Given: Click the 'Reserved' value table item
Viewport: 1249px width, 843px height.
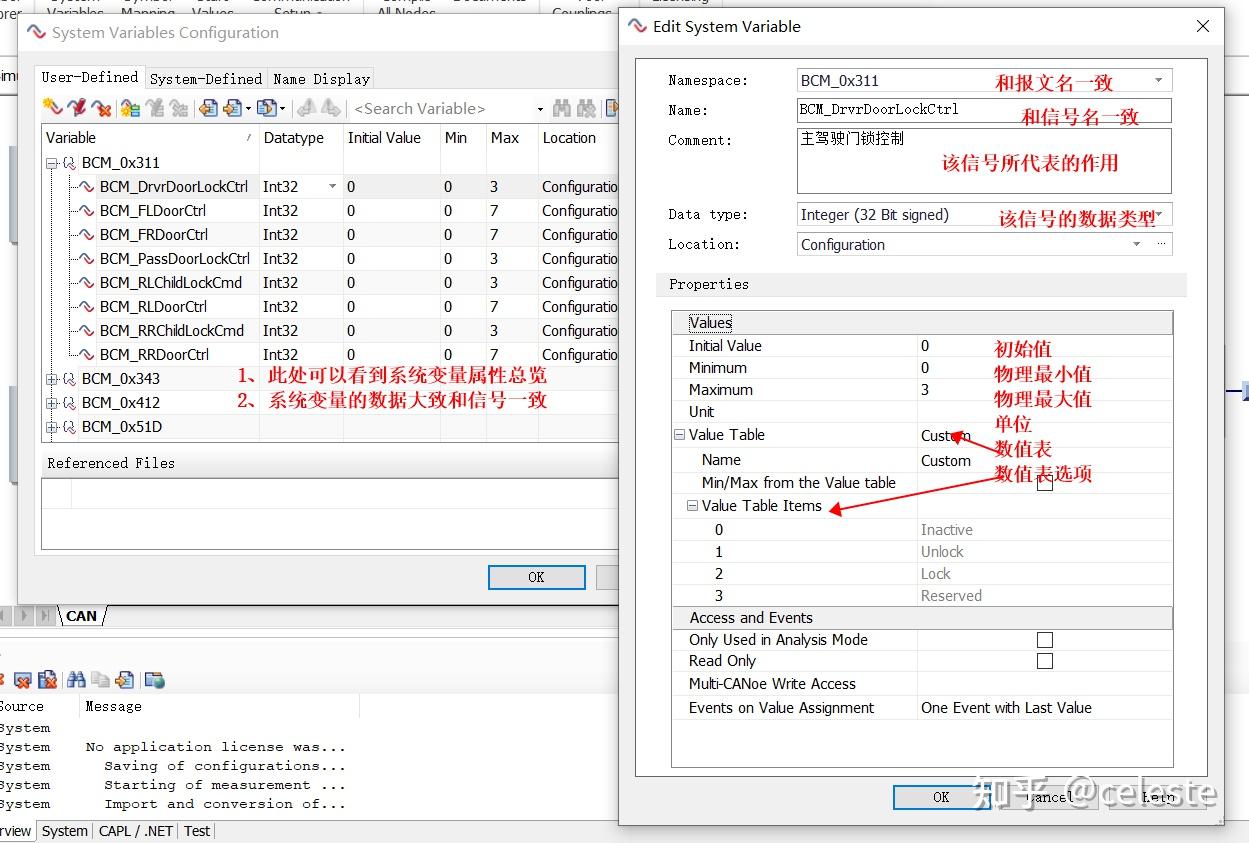Looking at the screenshot, I should (951, 596).
